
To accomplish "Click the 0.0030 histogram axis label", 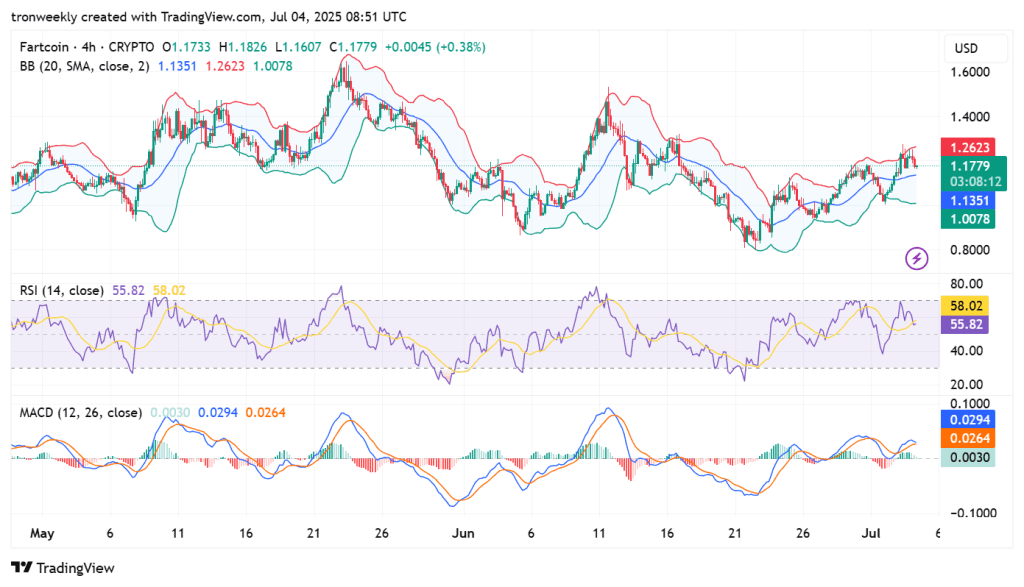I will pos(968,457).
